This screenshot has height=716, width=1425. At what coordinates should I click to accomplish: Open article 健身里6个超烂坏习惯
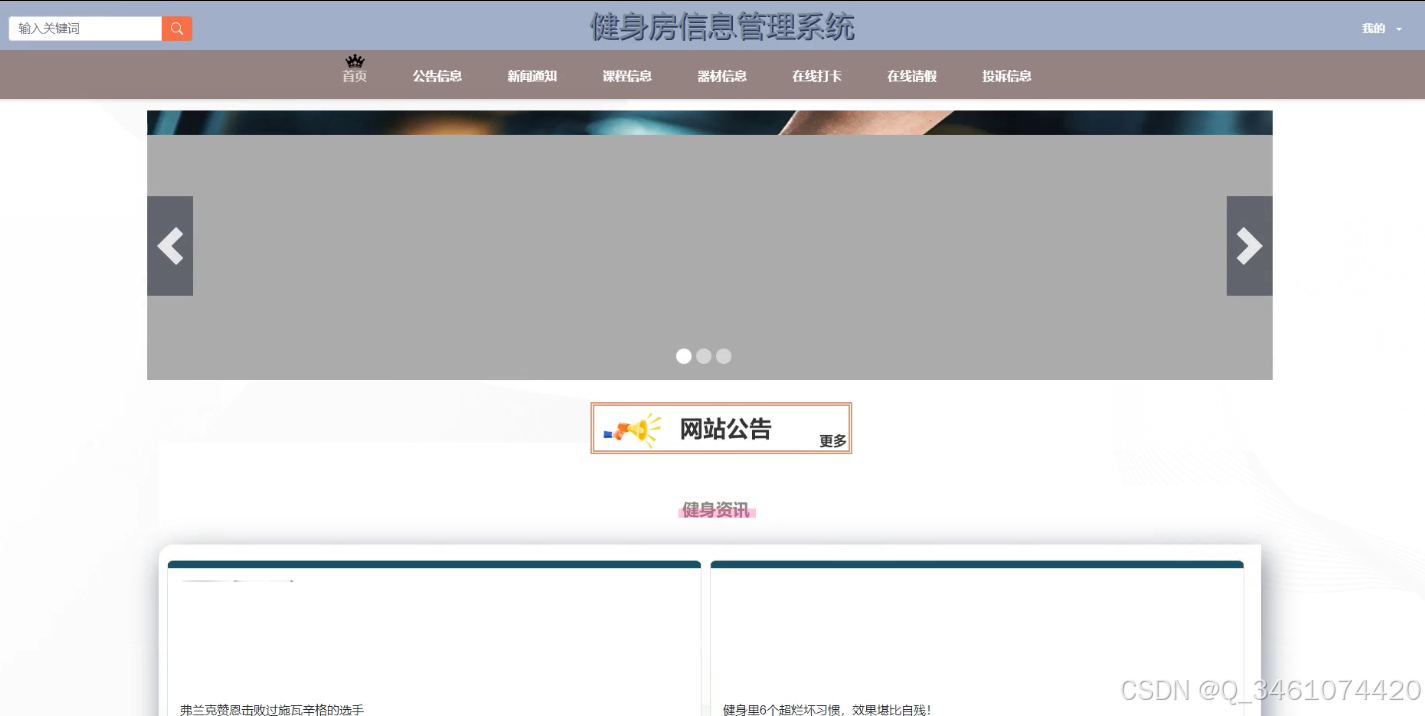tap(827, 710)
